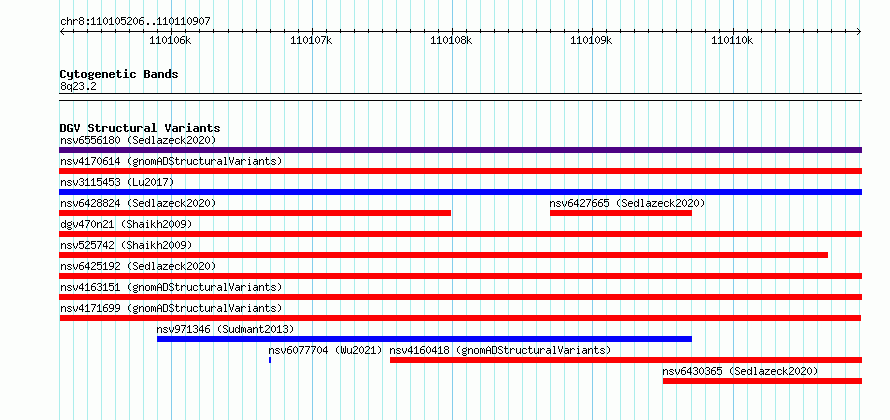Open the nsv6077704 (Wu2021) label
890x420 pixels.
(x=325, y=350)
